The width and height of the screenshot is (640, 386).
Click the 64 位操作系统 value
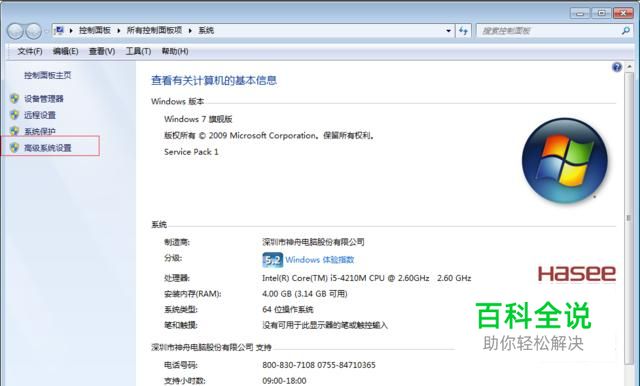tap(288, 309)
